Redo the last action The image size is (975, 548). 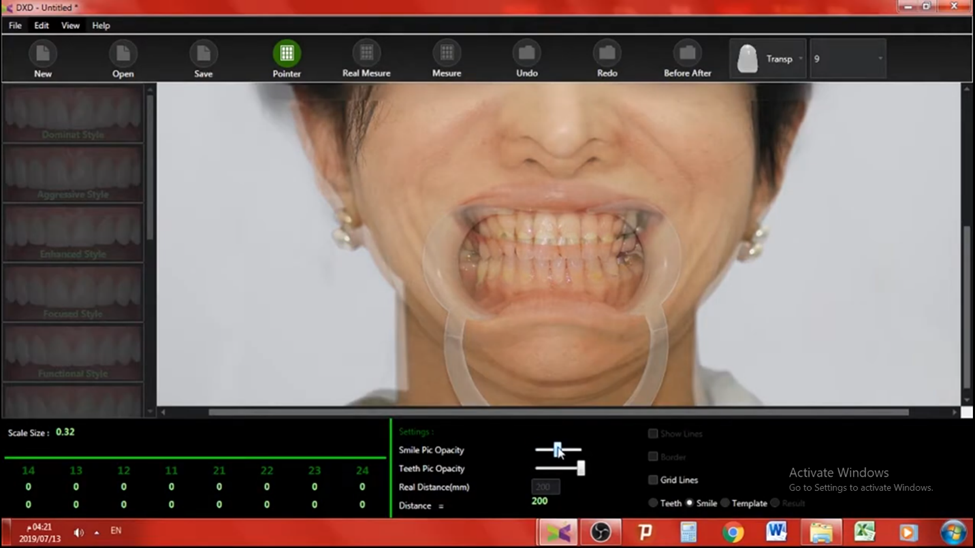pyautogui.click(x=607, y=53)
